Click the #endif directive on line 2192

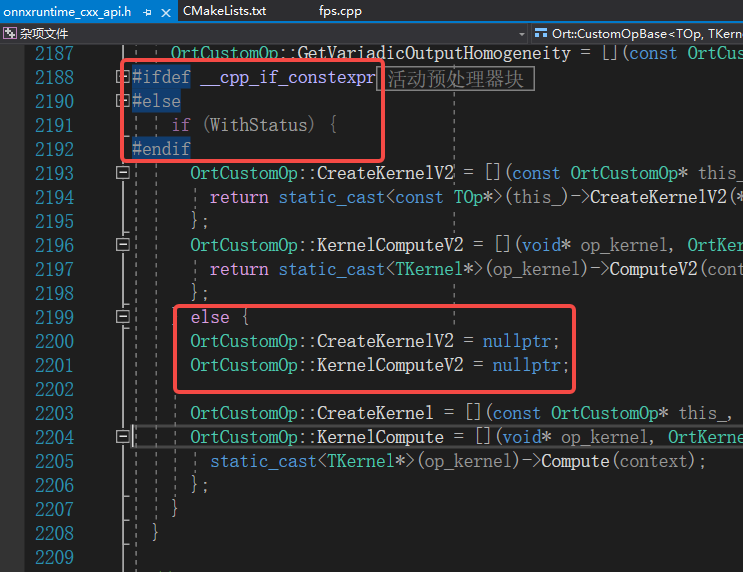point(161,149)
